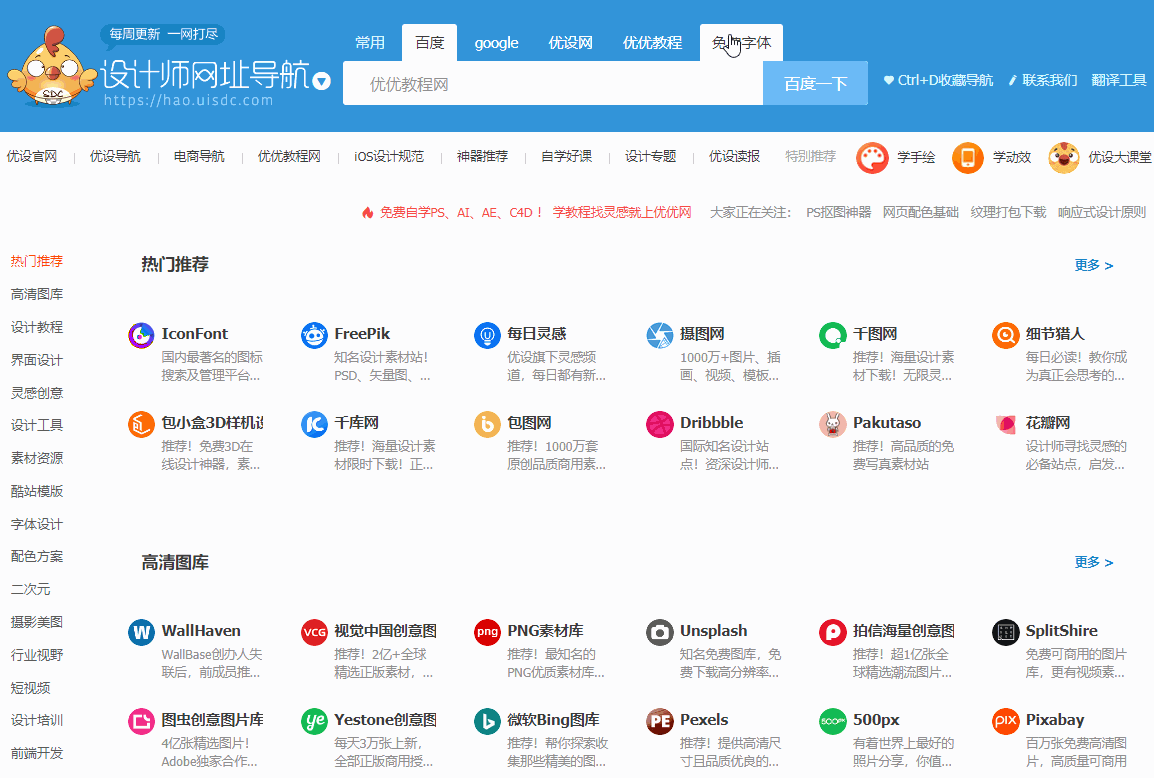
Task: Open the 翻译工具 link
Action: [1119, 80]
